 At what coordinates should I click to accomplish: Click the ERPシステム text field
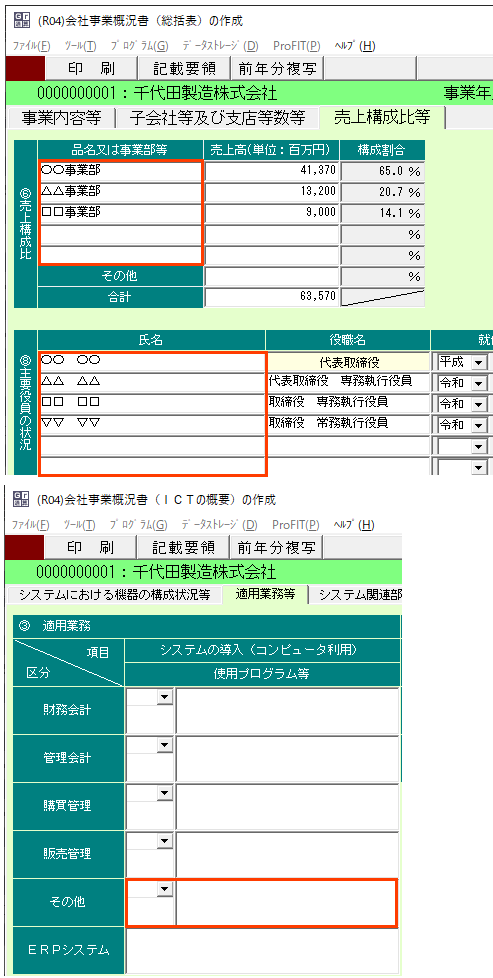point(262,950)
